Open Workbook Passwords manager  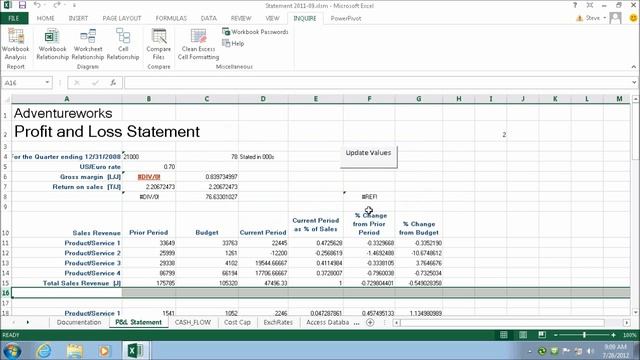coord(255,32)
